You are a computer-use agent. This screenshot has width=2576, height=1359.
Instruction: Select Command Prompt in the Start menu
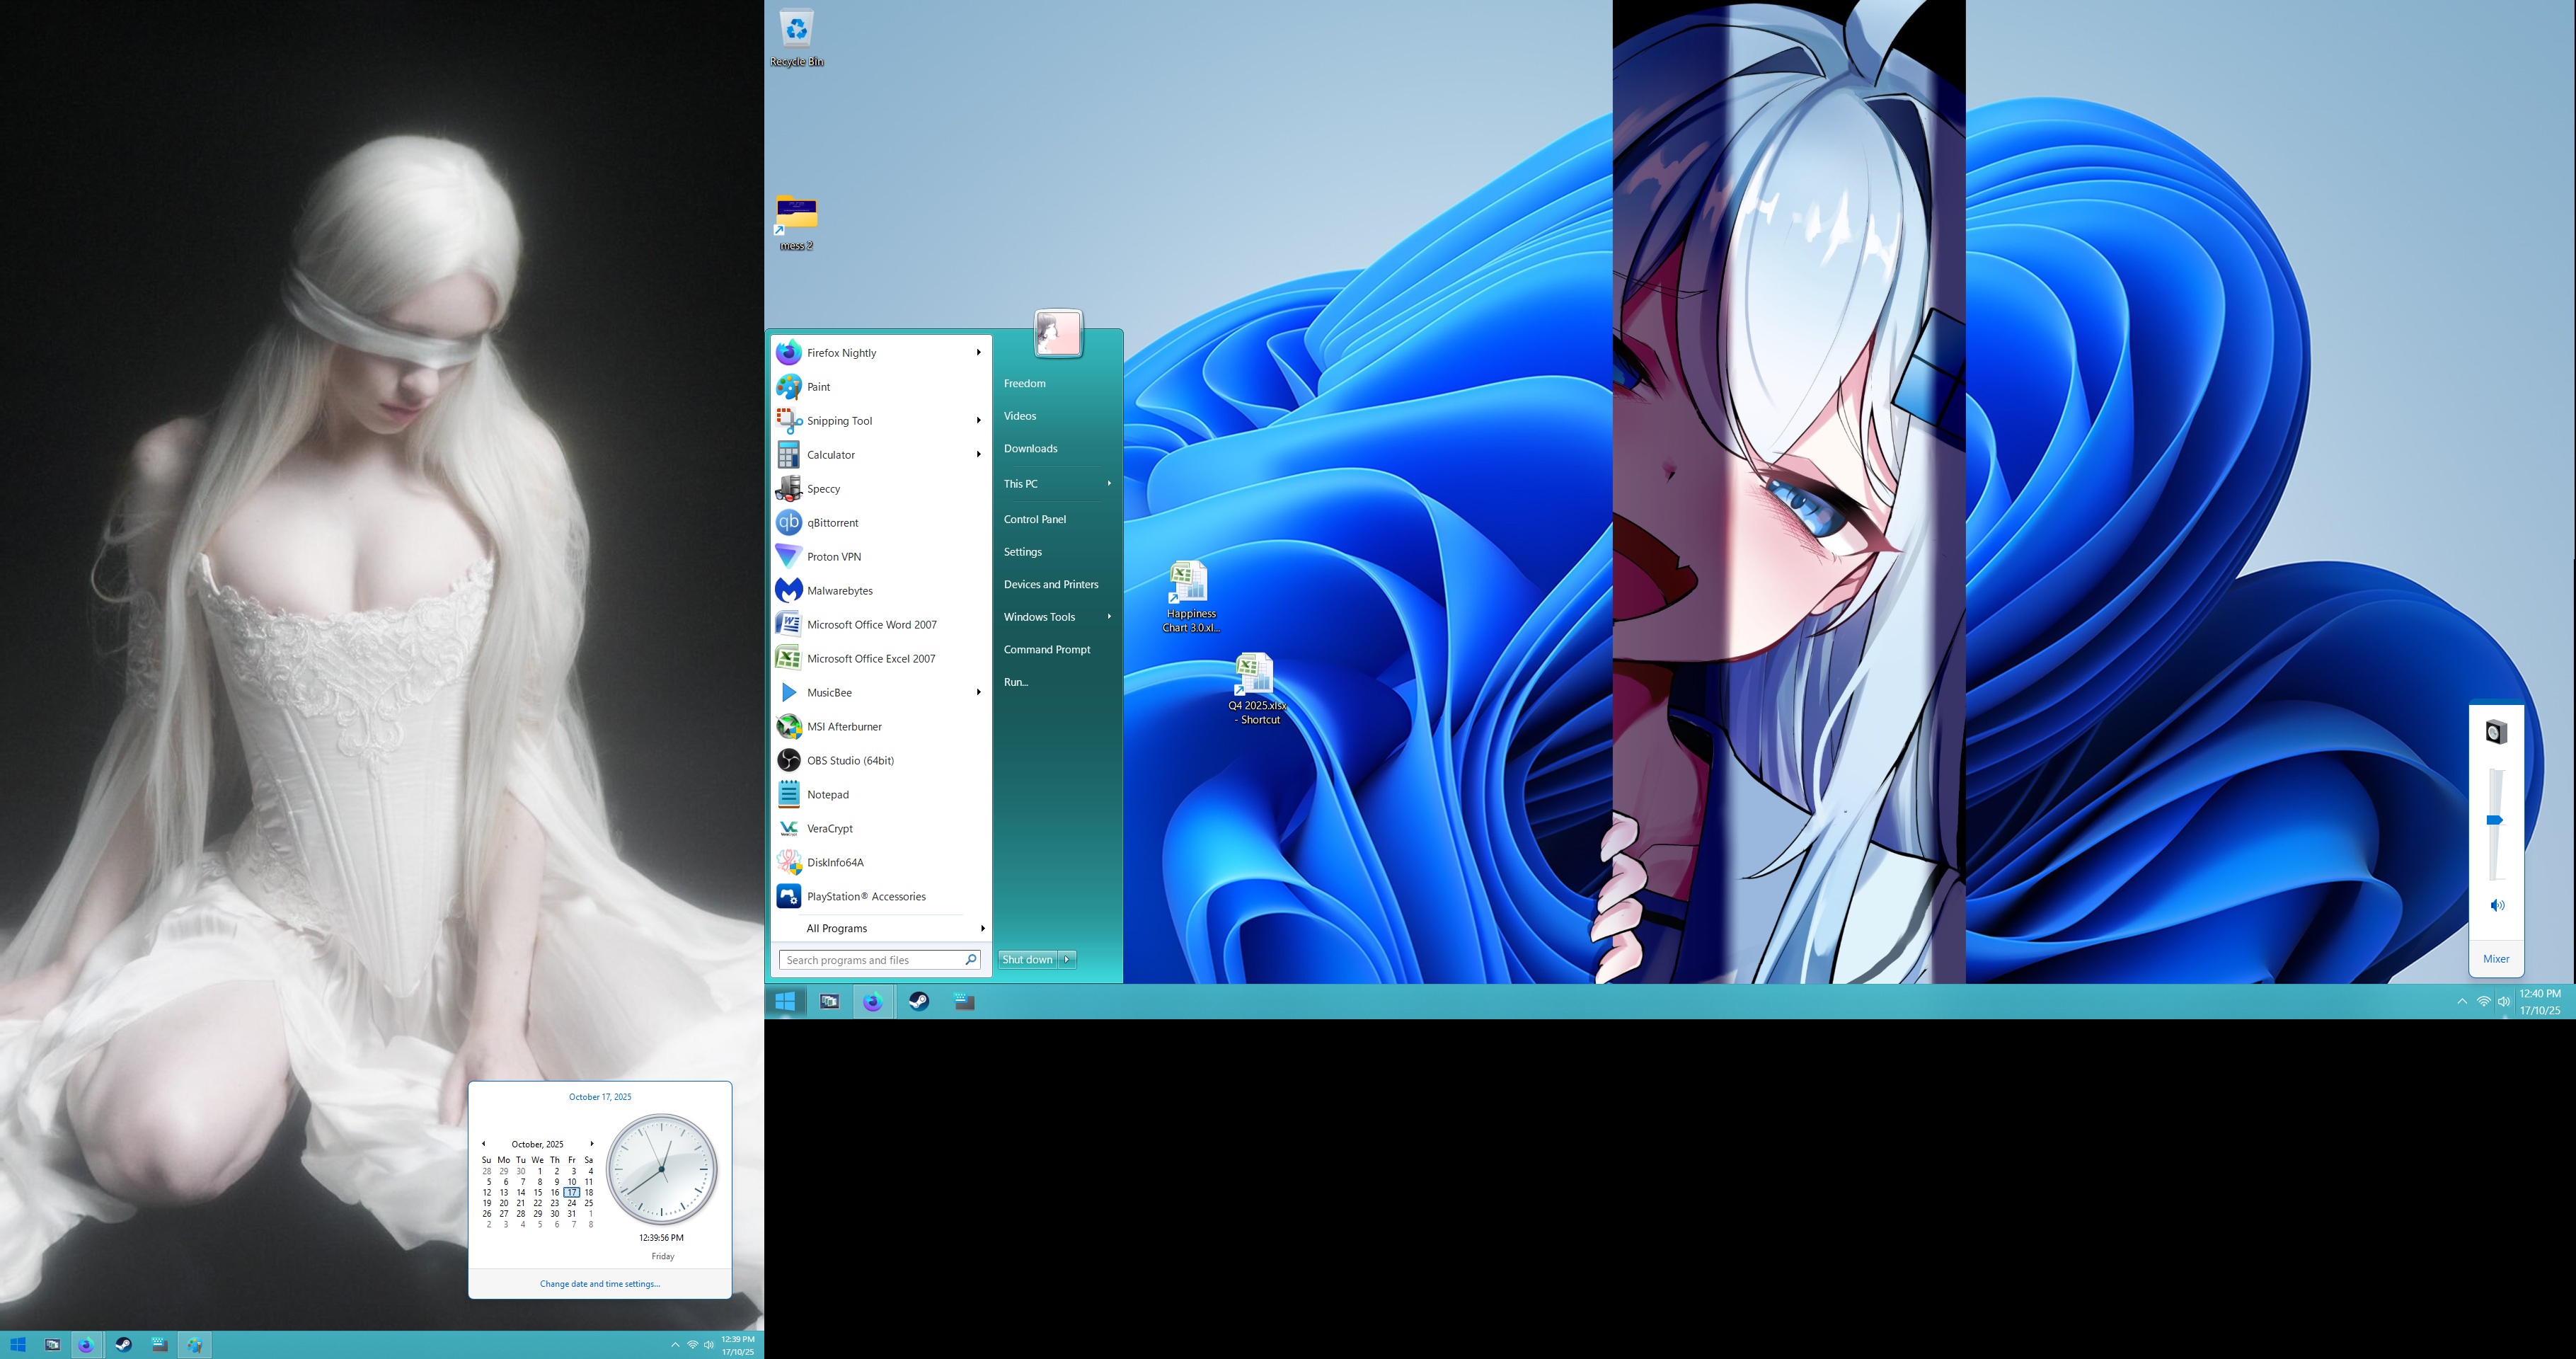click(1046, 650)
